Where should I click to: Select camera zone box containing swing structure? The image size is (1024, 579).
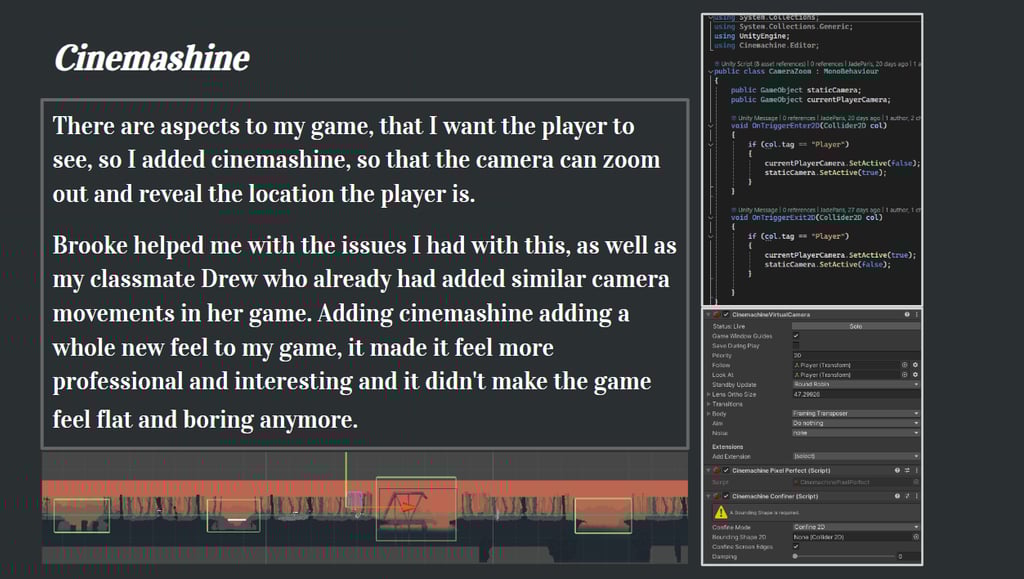click(415, 509)
